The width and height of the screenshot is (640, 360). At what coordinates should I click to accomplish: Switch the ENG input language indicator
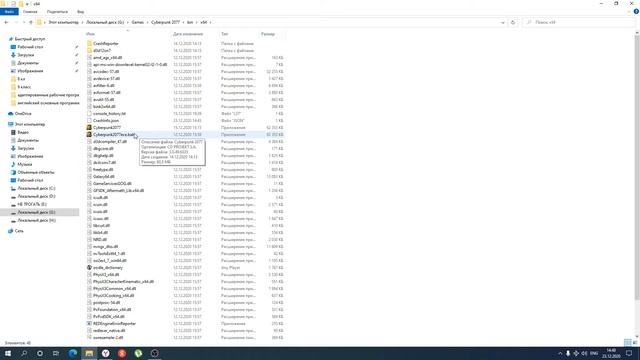[594, 353]
